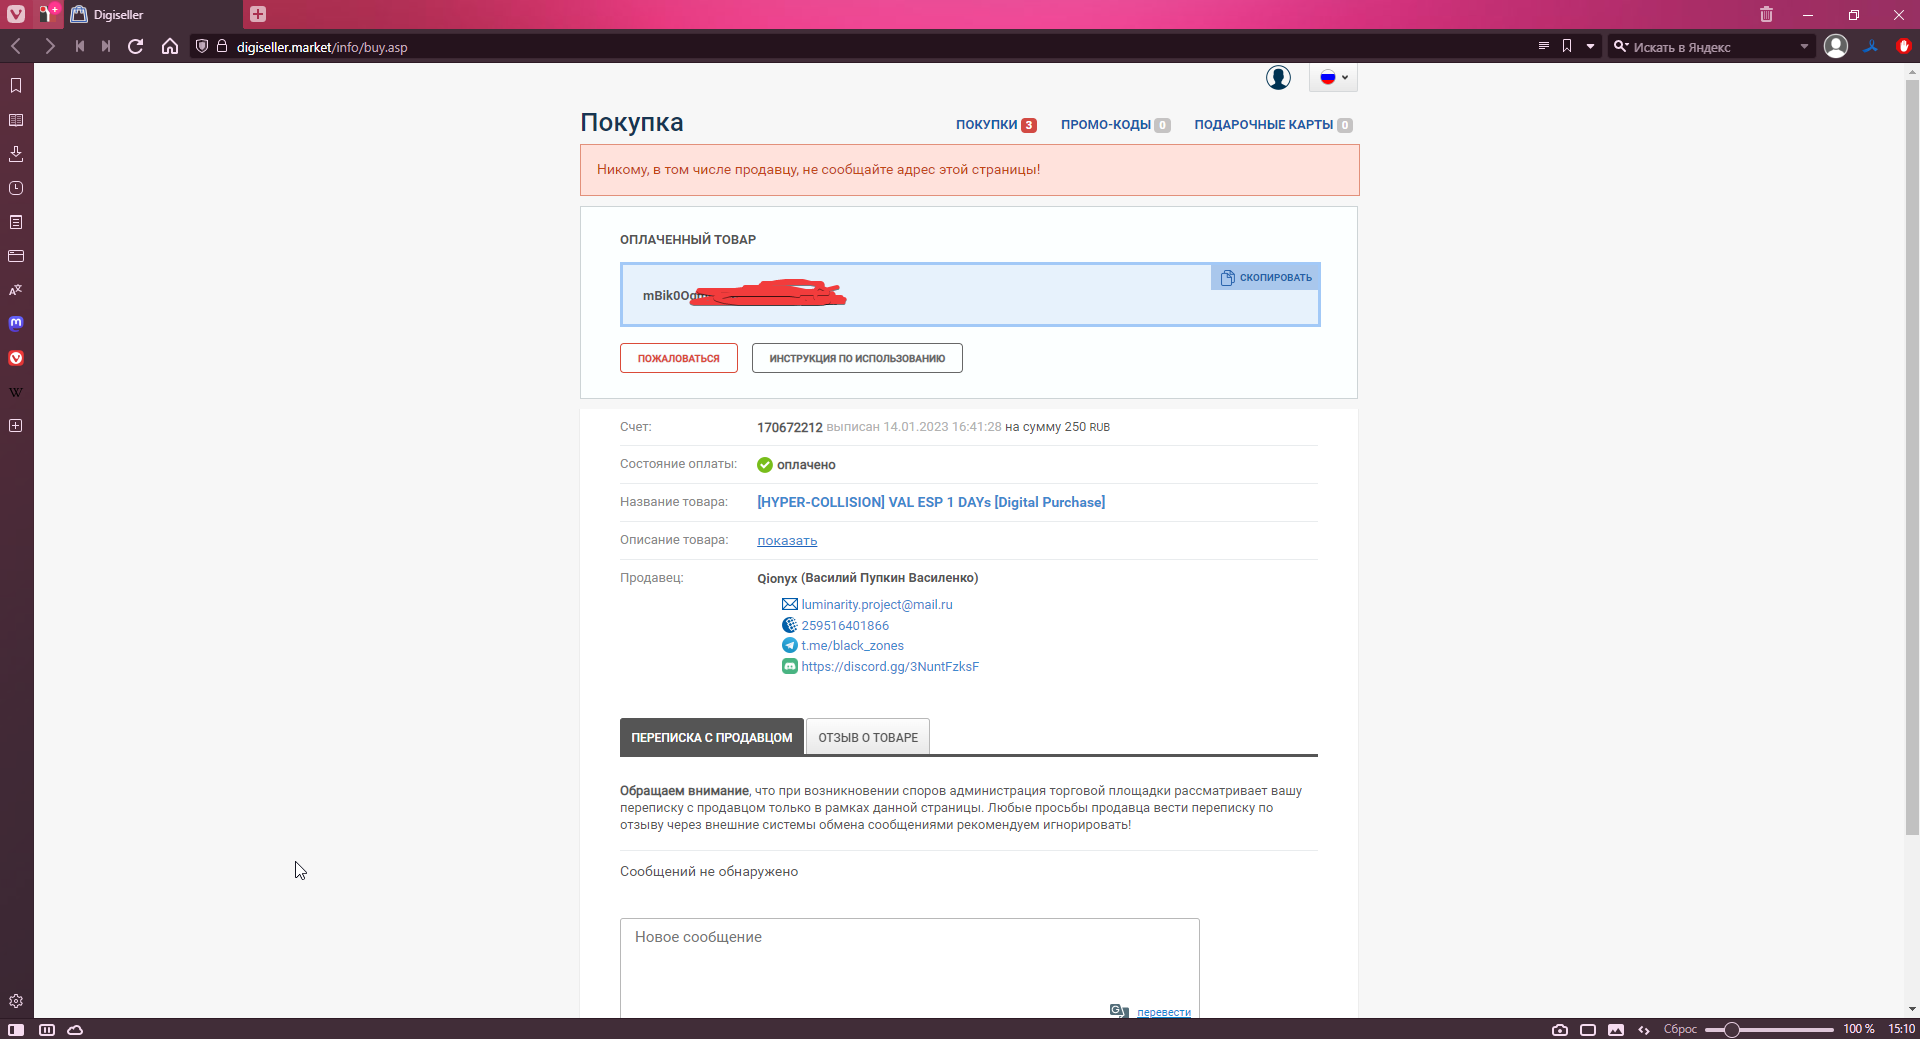Open the HYPER-COLLISION VAL ESP product link

[931, 502]
